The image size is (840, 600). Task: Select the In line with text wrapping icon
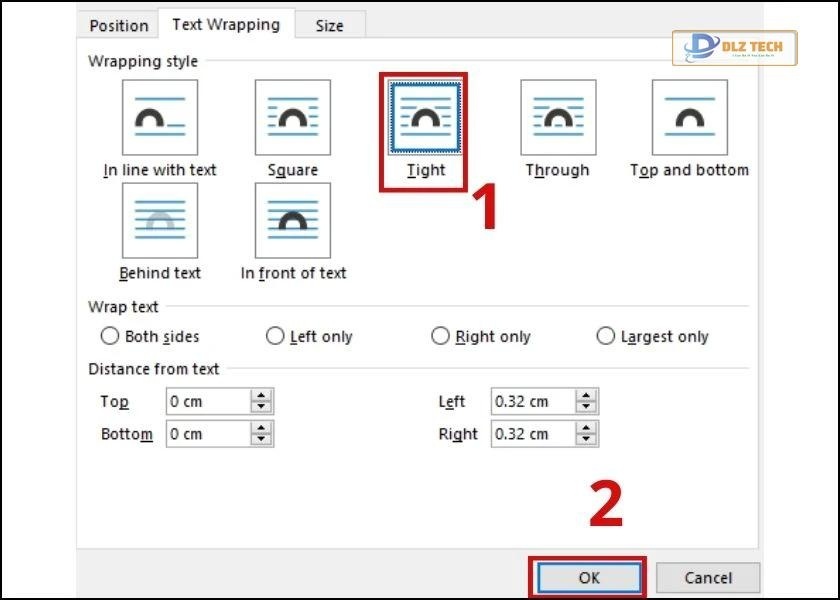(160, 118)
